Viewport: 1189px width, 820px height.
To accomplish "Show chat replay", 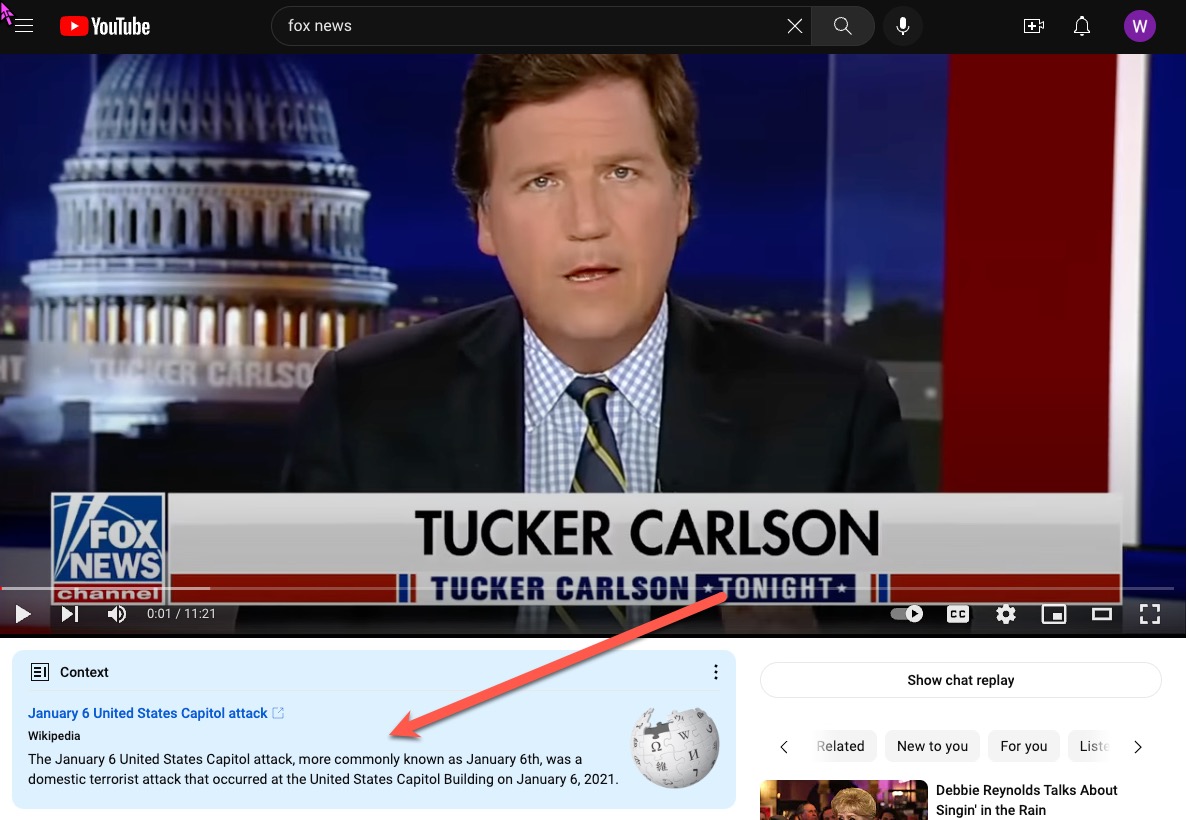I will click(960, 680).
